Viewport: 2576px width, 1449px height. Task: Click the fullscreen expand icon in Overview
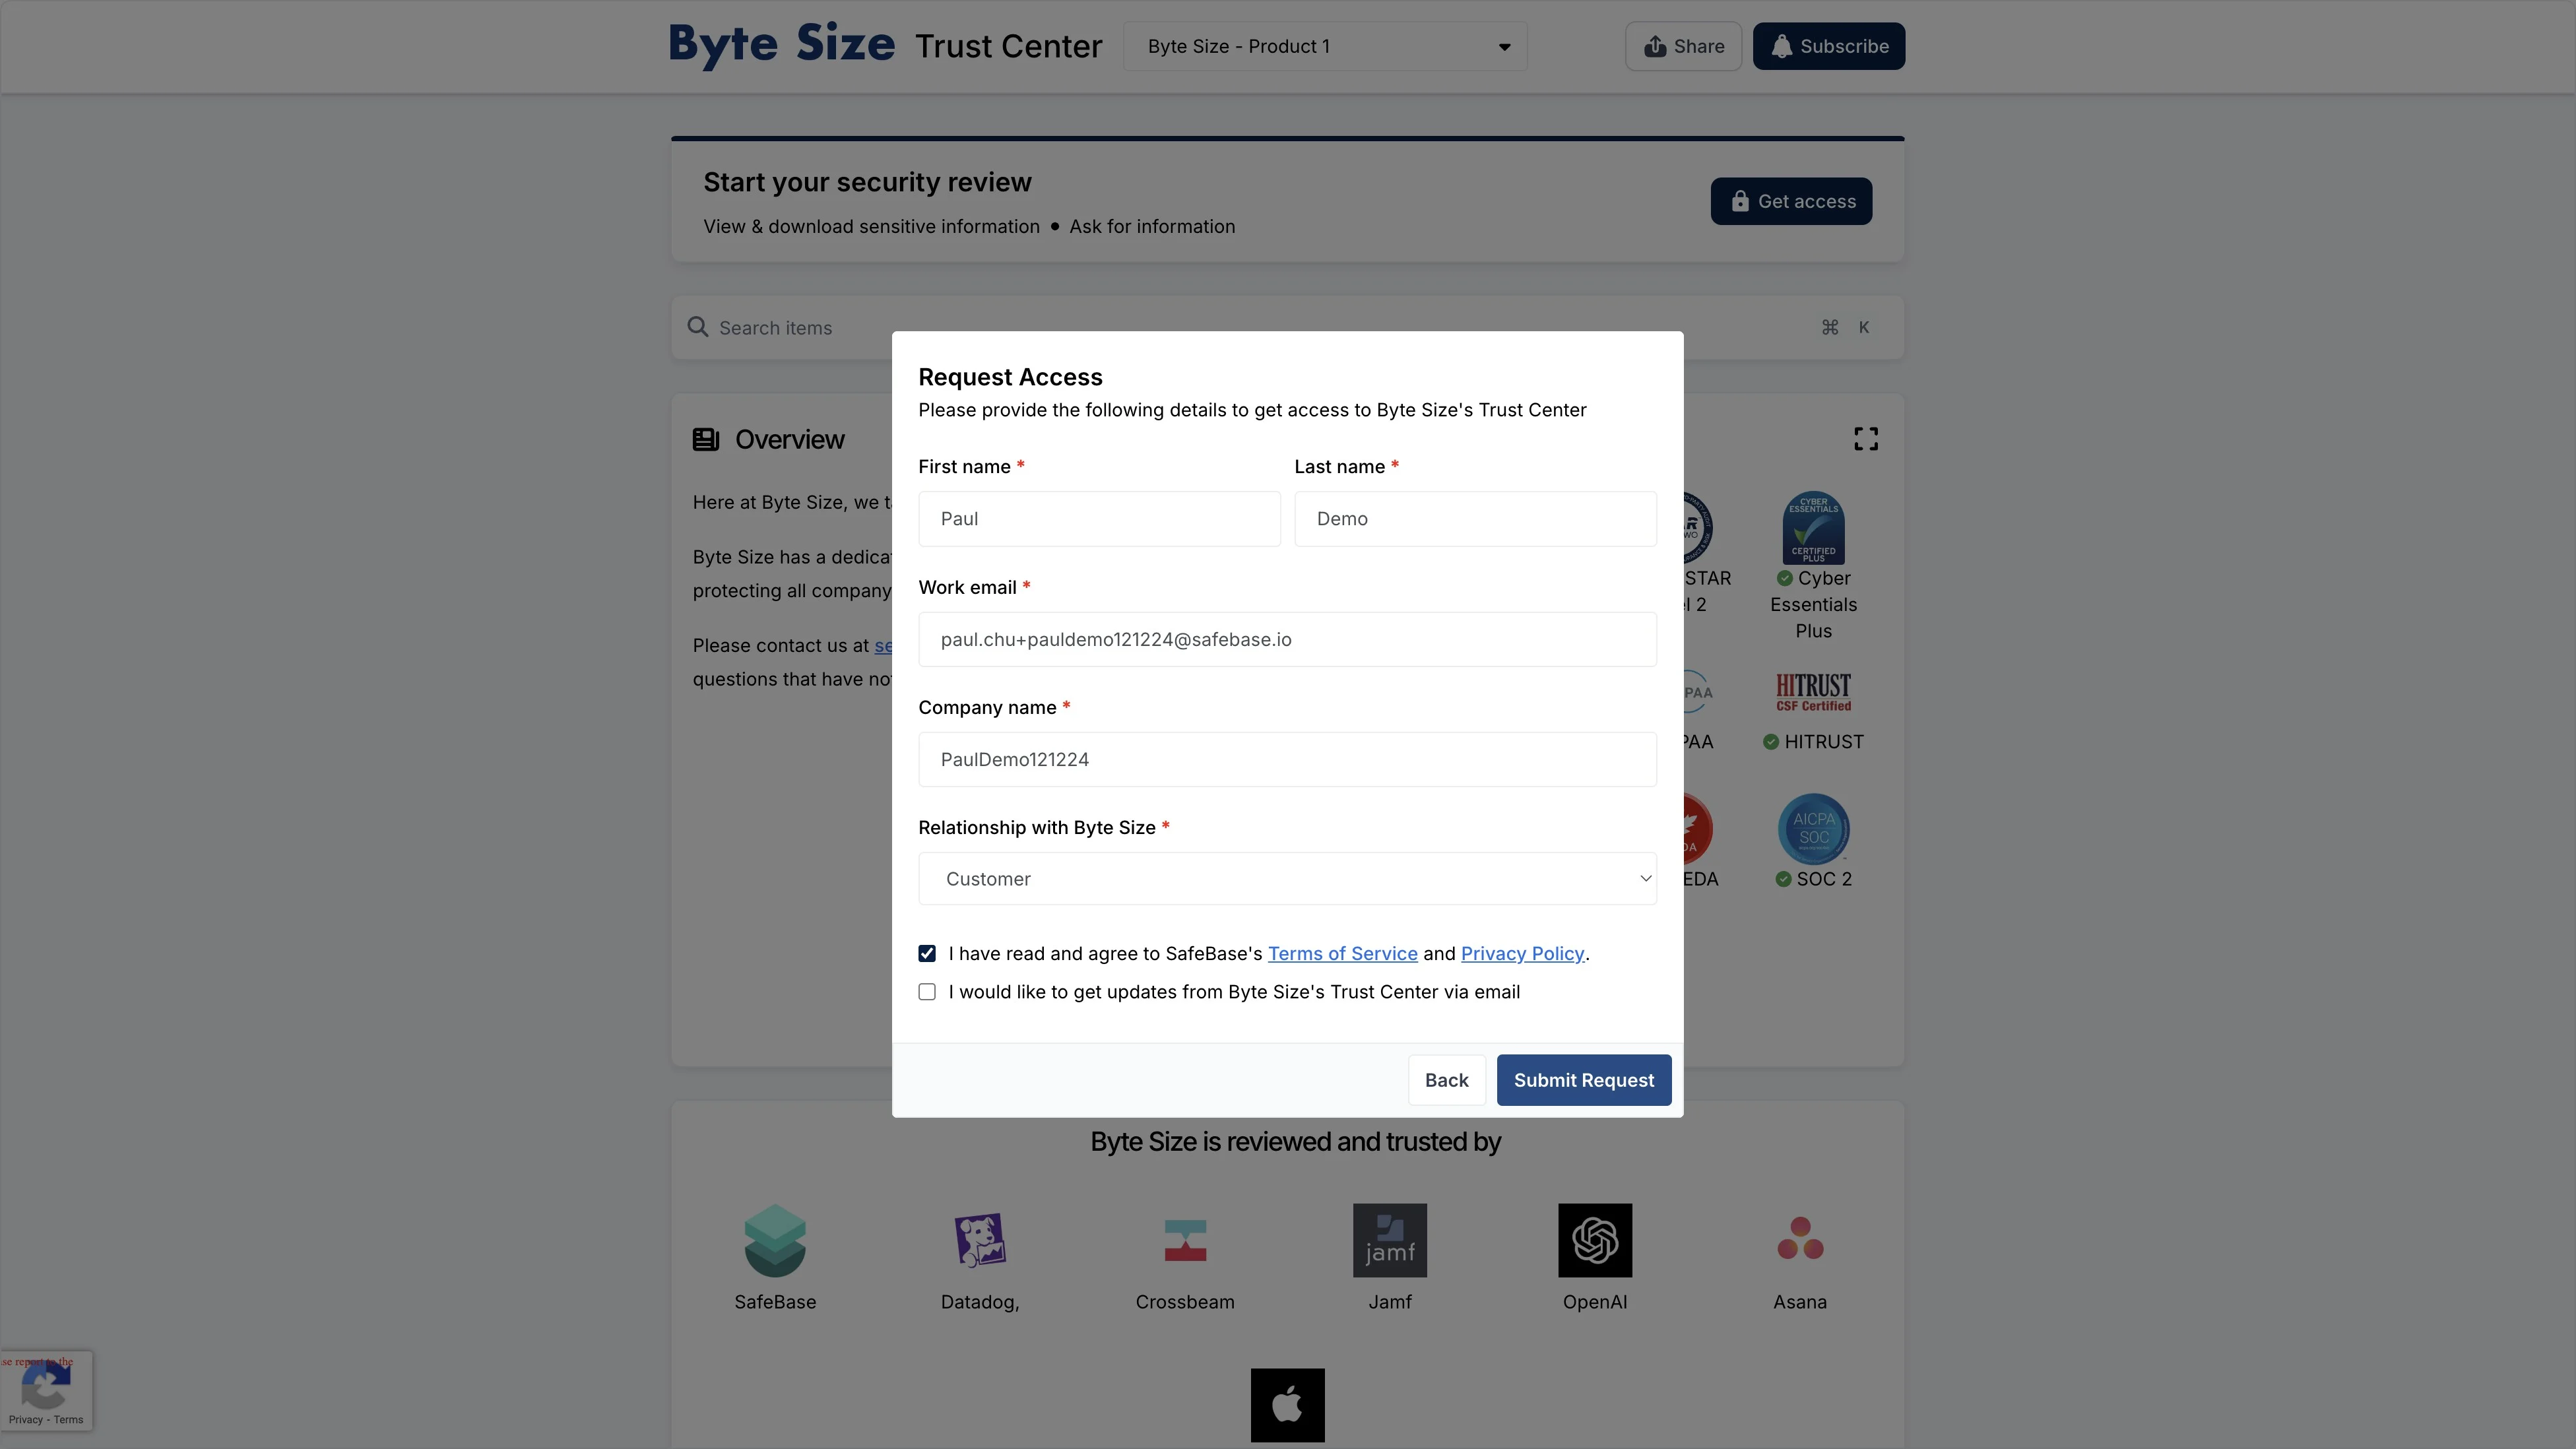[x=1865, y=439]
